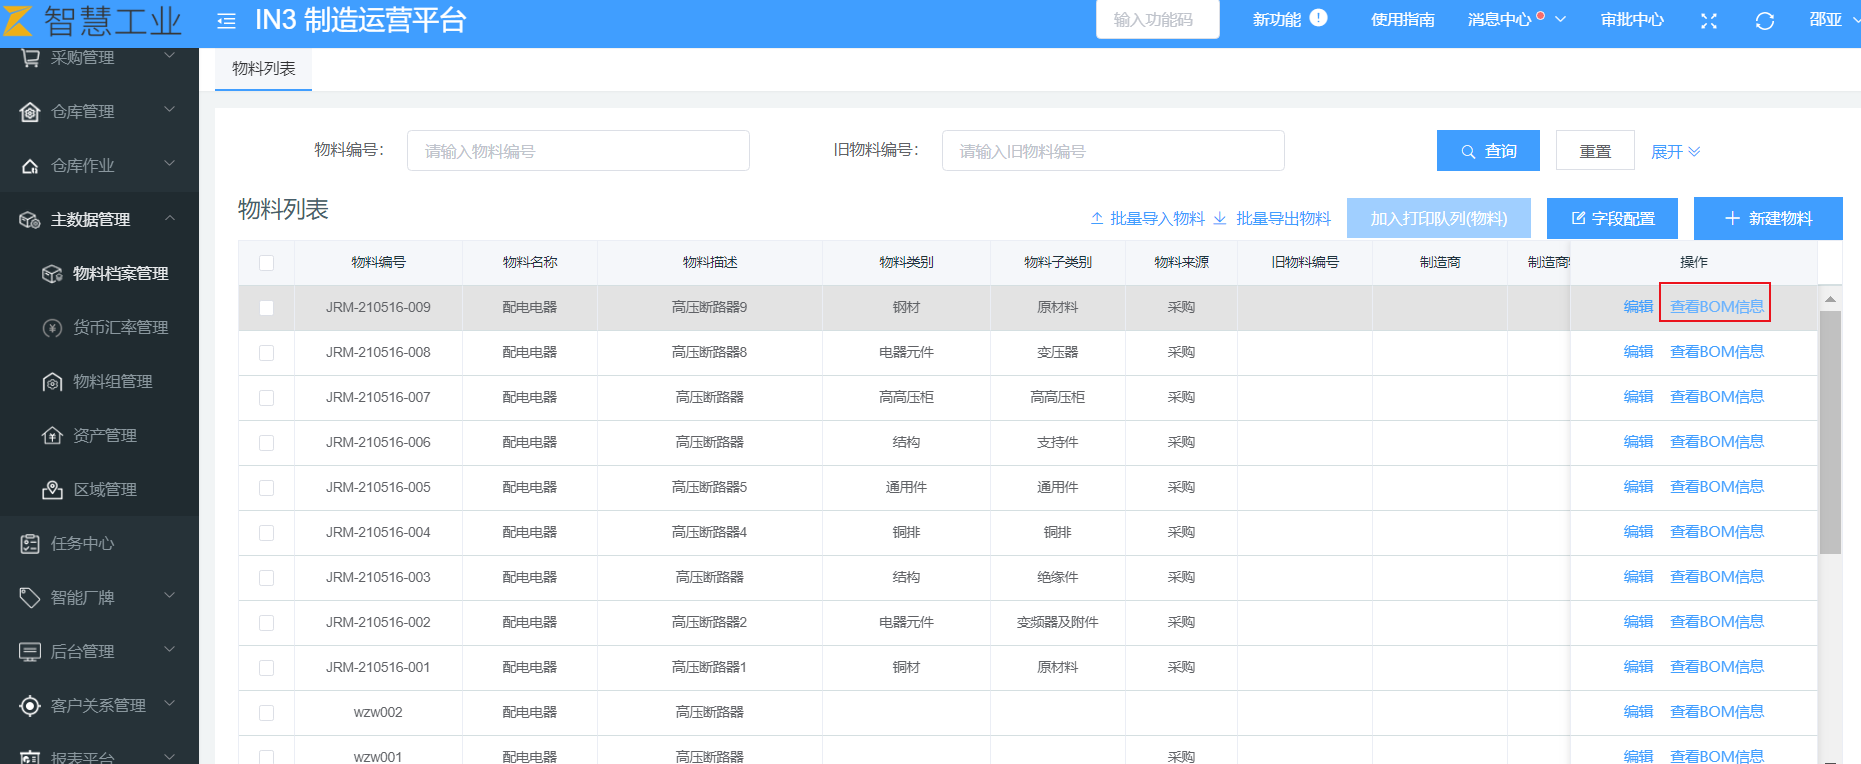Click the 新建物料 button

coord(1767,219)
